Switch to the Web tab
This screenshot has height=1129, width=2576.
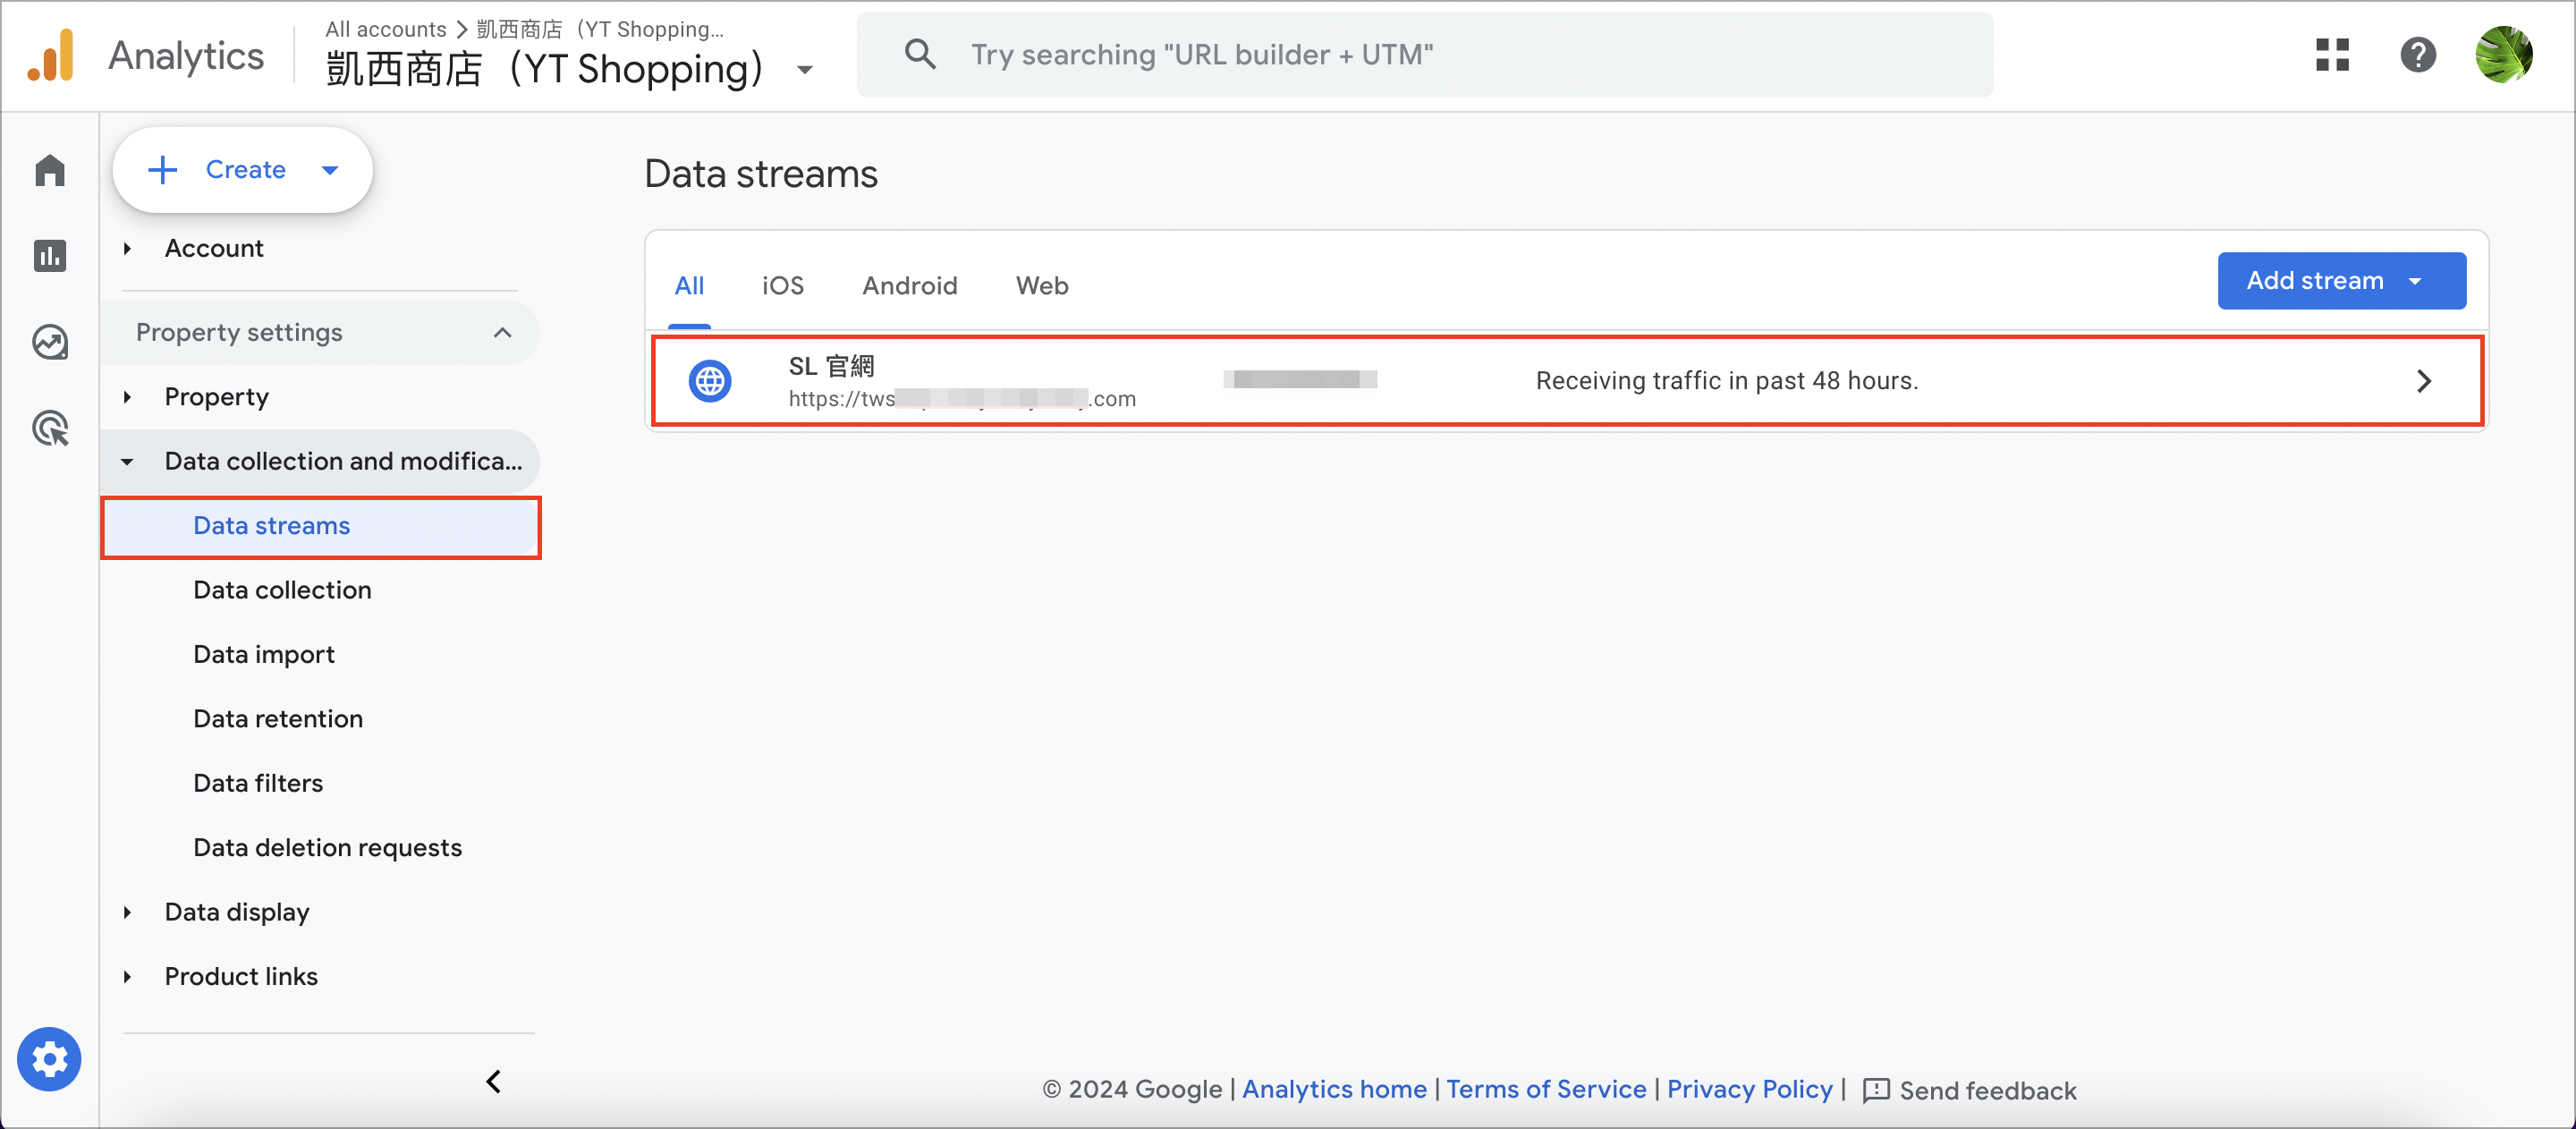pyautogui.click(x=1042, y=286)
